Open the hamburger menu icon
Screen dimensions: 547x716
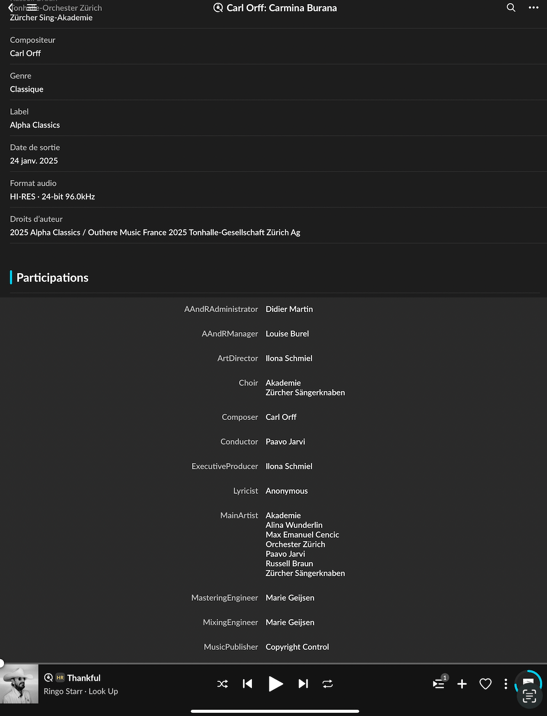pos(32,8)
